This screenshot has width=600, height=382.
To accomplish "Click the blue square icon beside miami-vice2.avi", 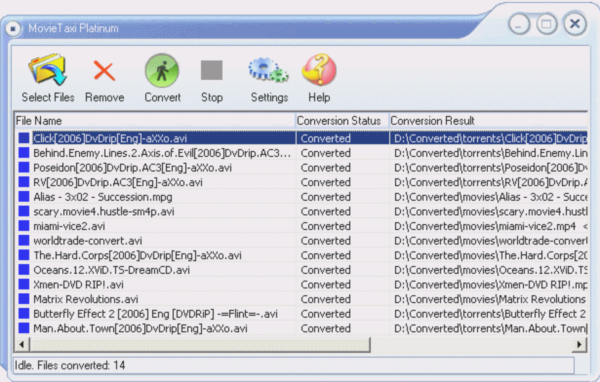I will click(x=24, y=226).
